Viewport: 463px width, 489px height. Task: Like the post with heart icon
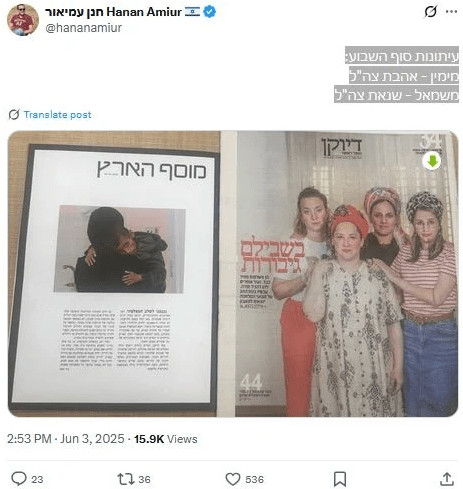click(x=233, y=479)
